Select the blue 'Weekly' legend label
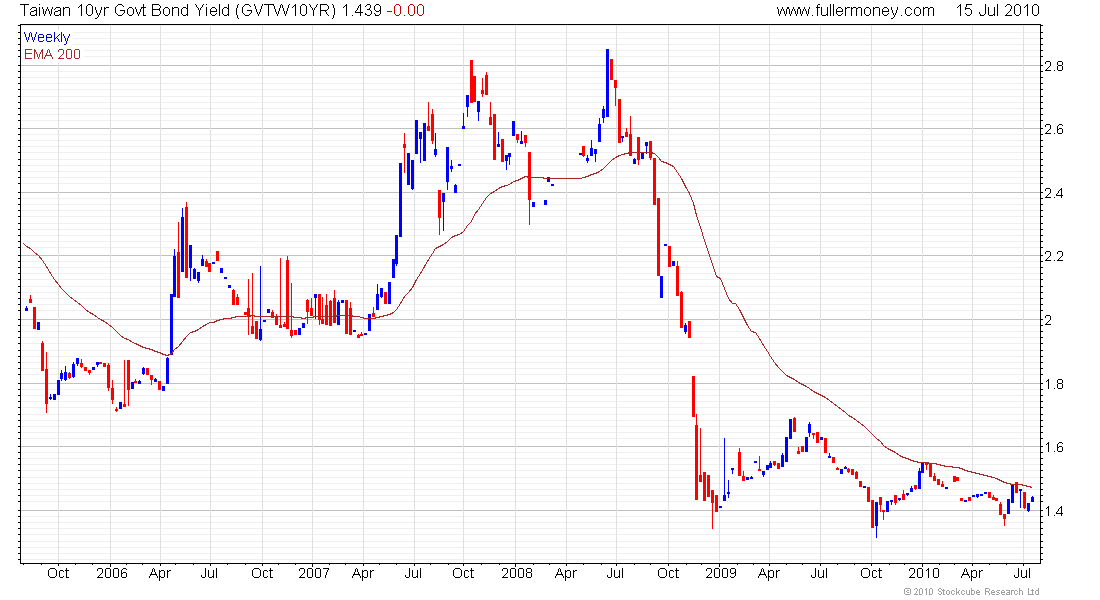Screen dimensions: 1100x600 47,37
